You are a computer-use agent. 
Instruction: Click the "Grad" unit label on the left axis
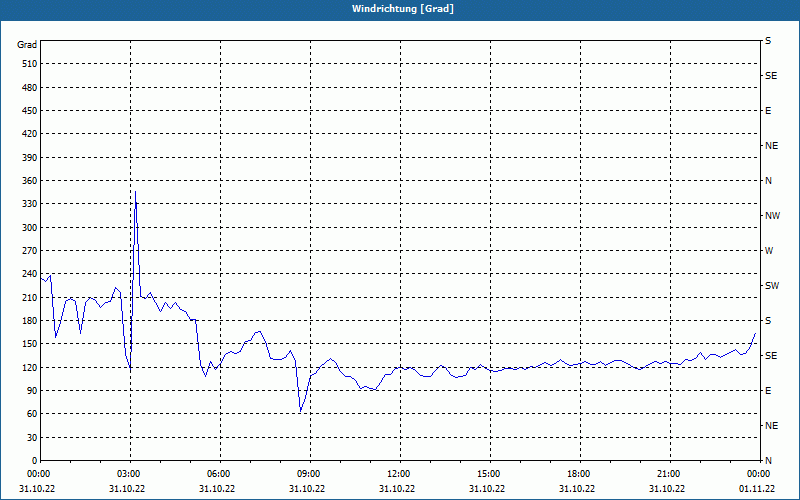click(x=27, y=45)
